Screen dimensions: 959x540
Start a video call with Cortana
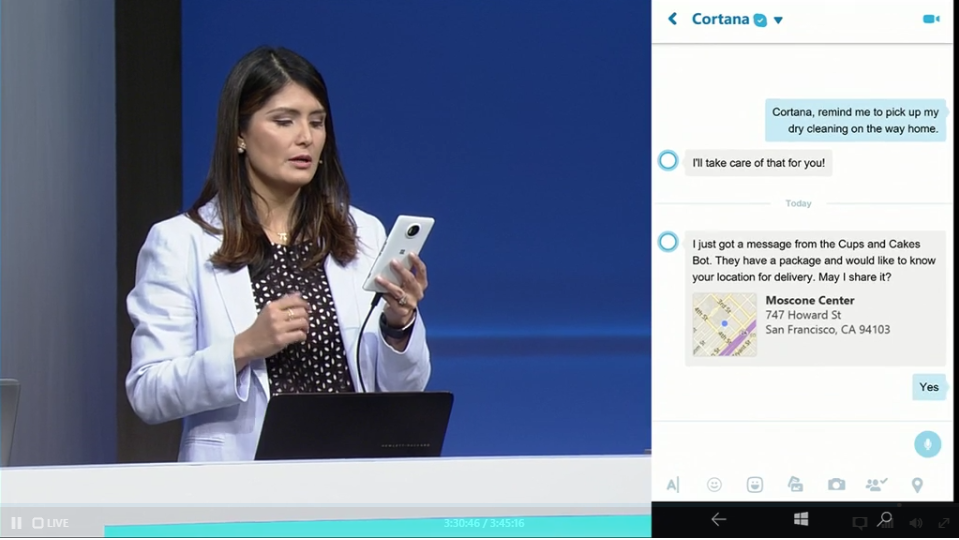click(931, 20)
